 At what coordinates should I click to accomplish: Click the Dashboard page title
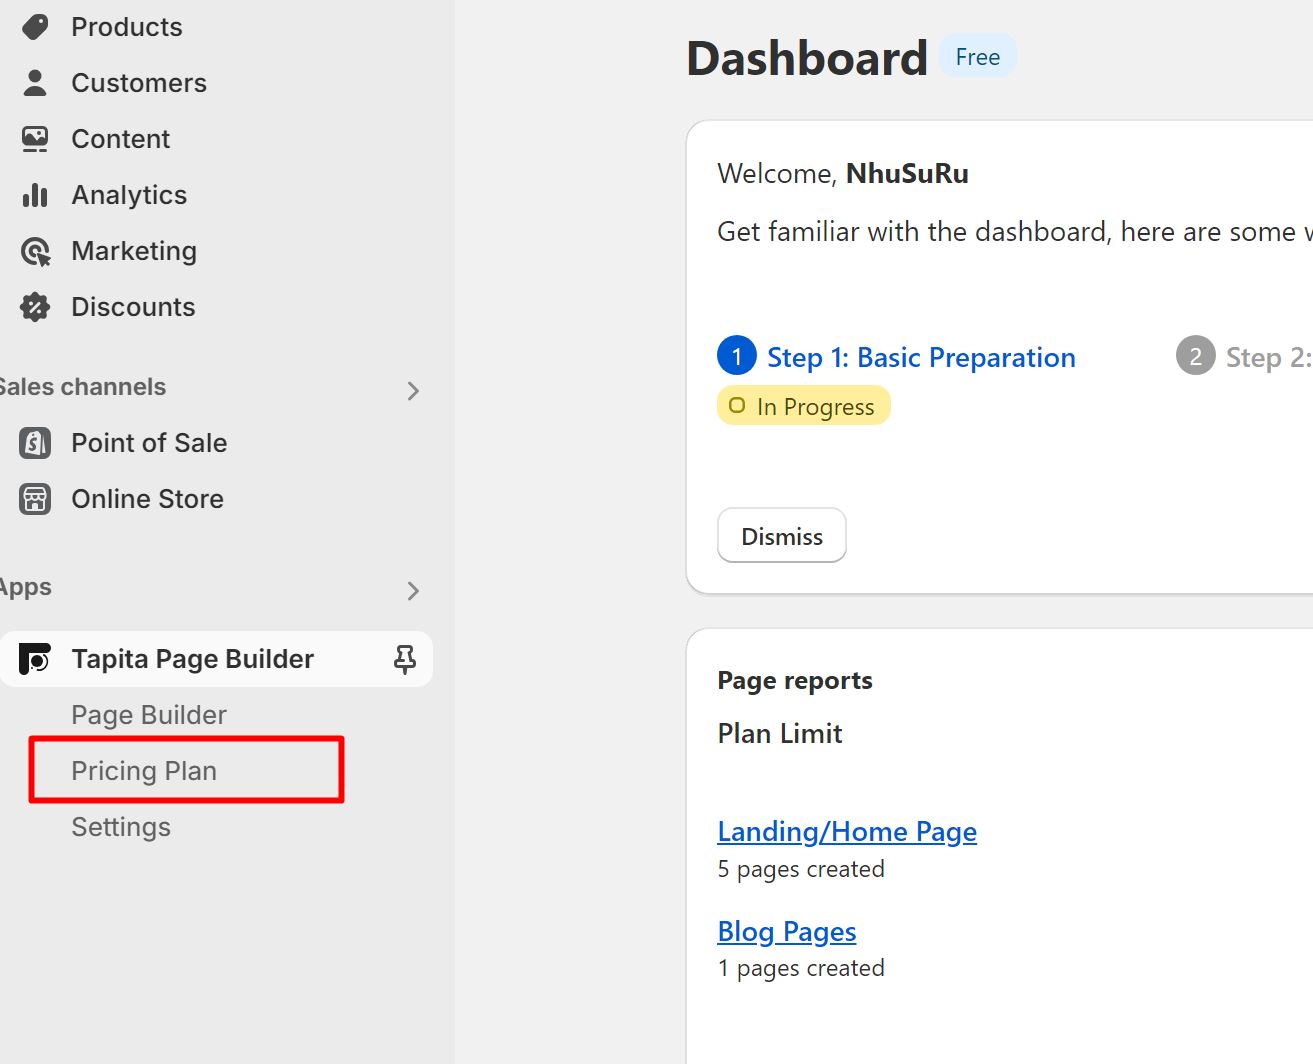click(x=807, y=58)
